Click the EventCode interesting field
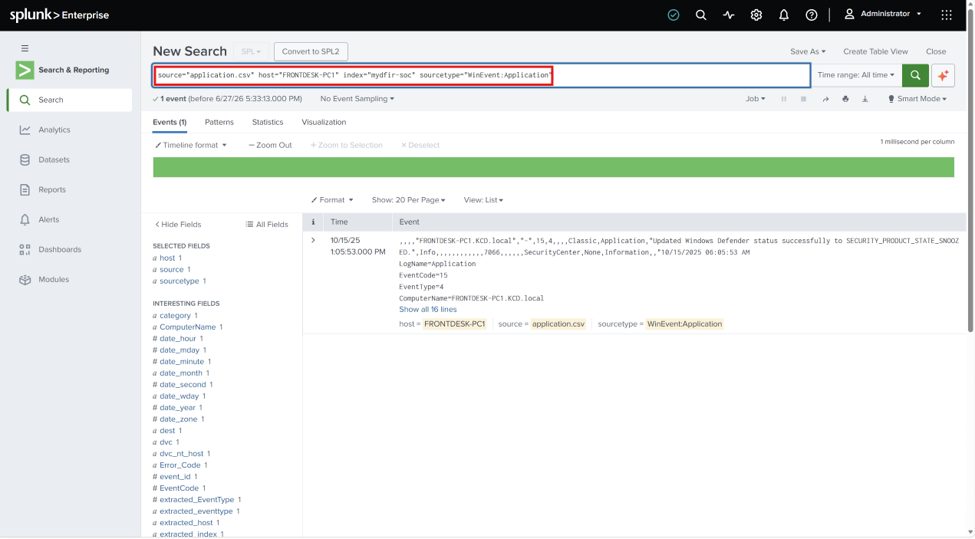This screenshot has height=539, width=975. click(178, 489)
